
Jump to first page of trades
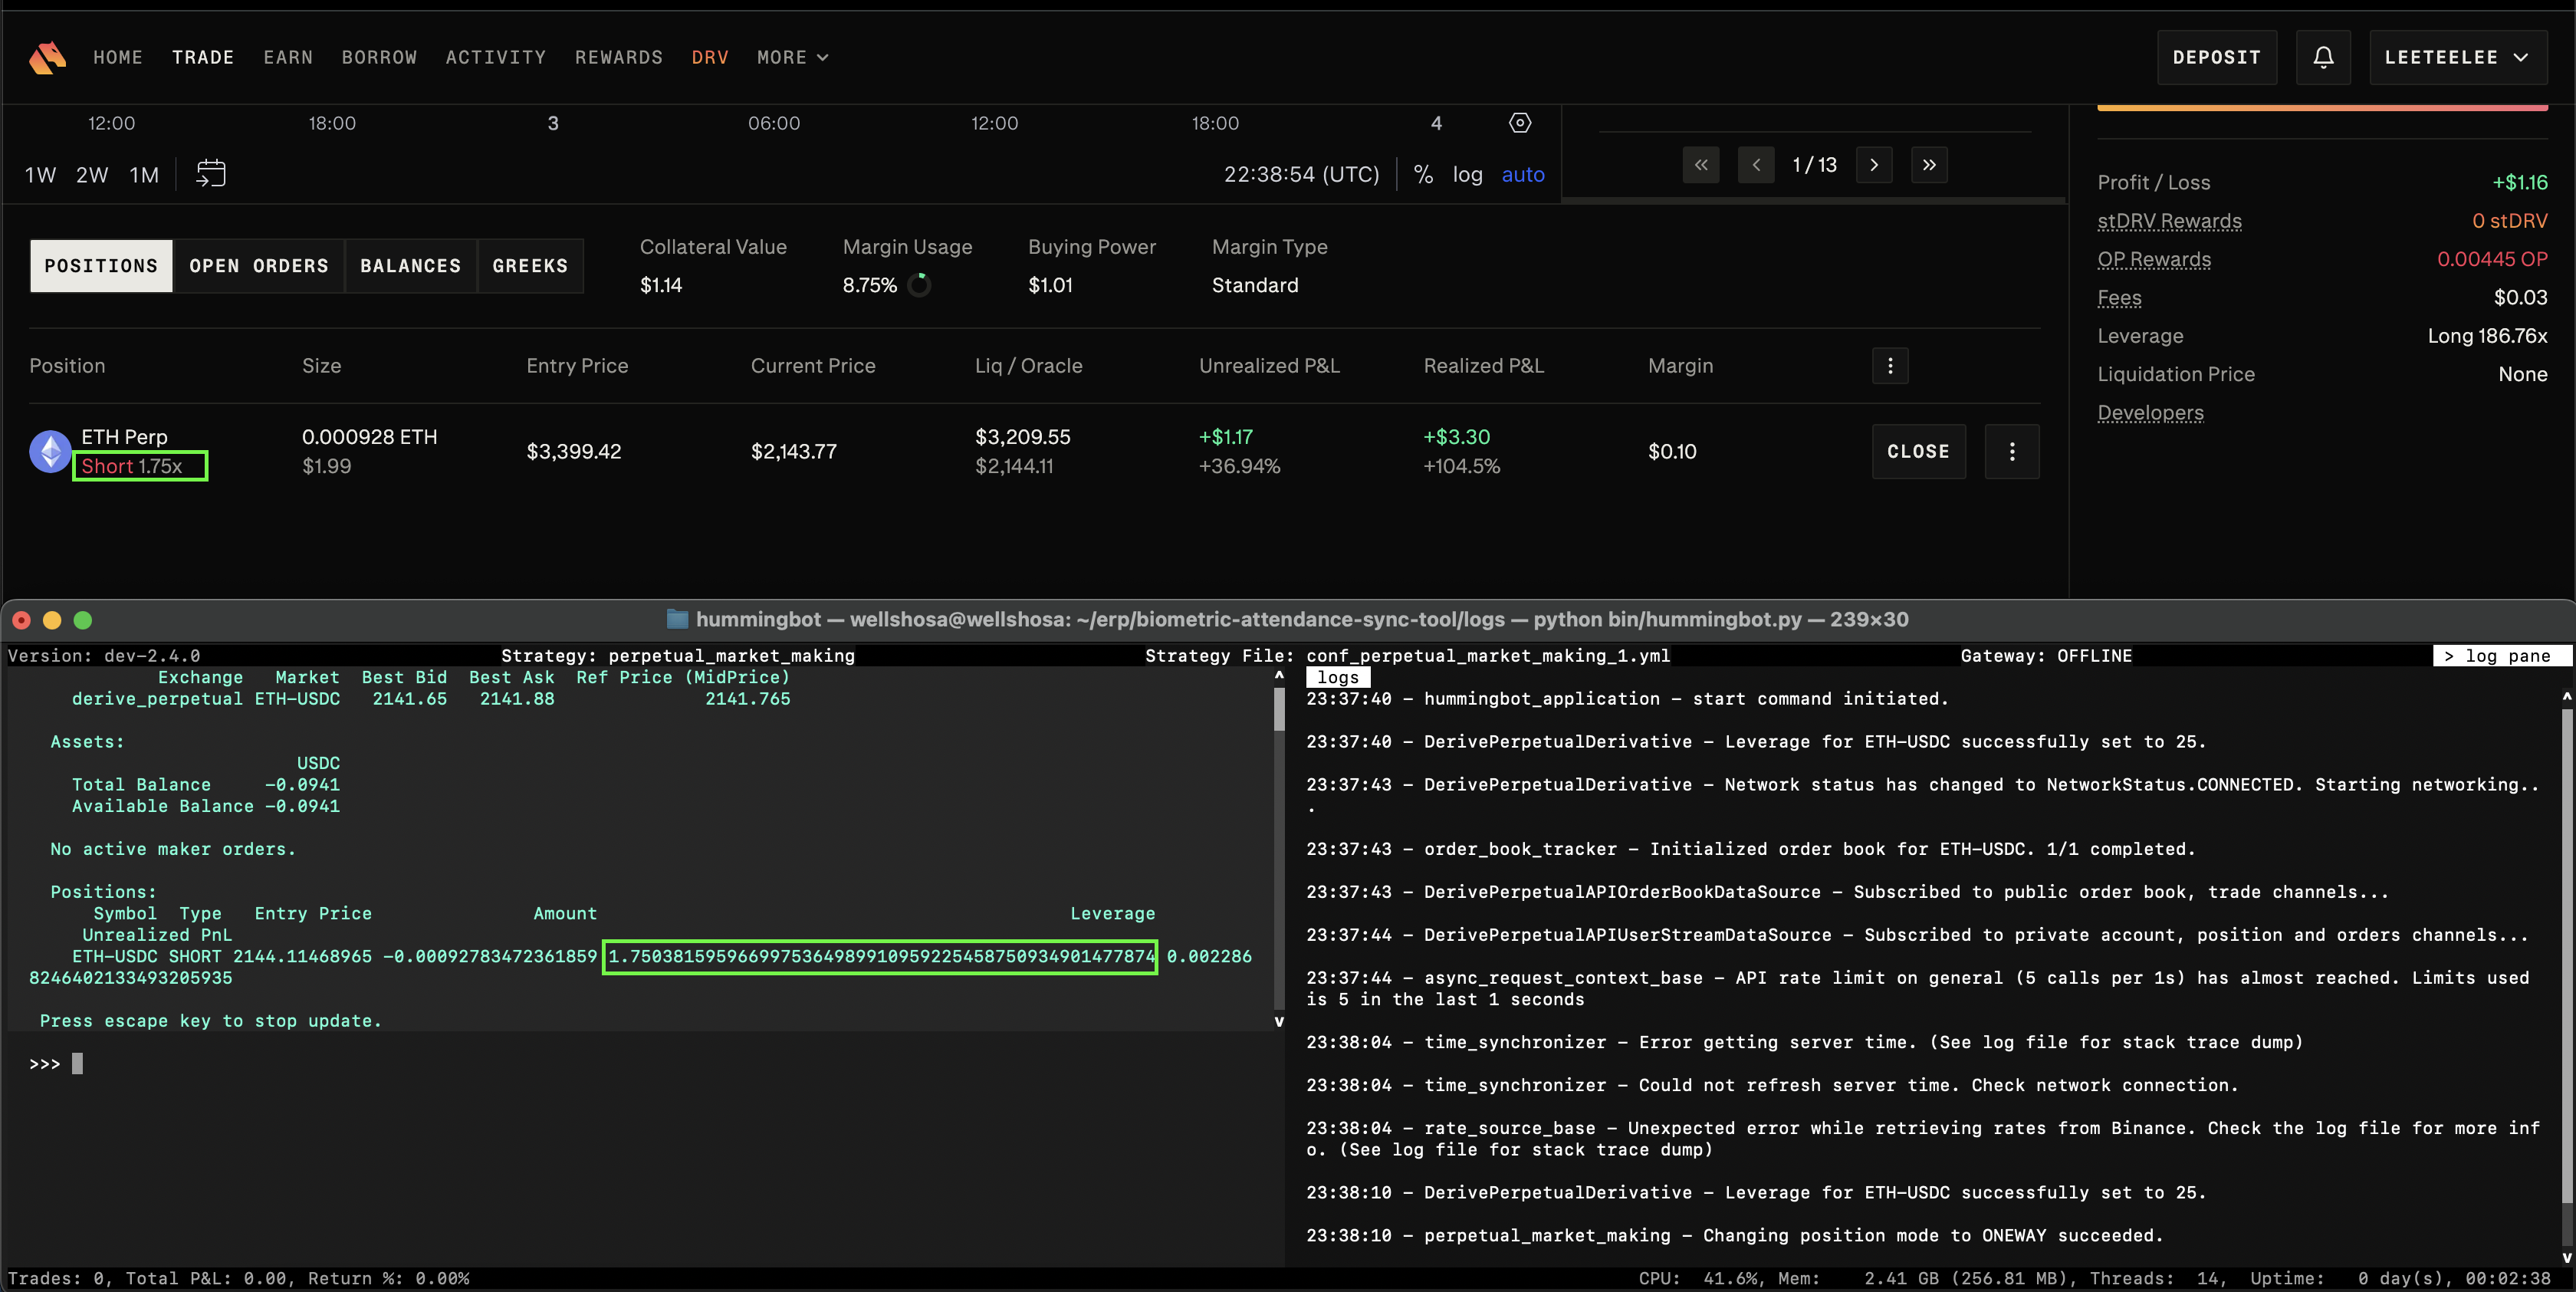1700,165
